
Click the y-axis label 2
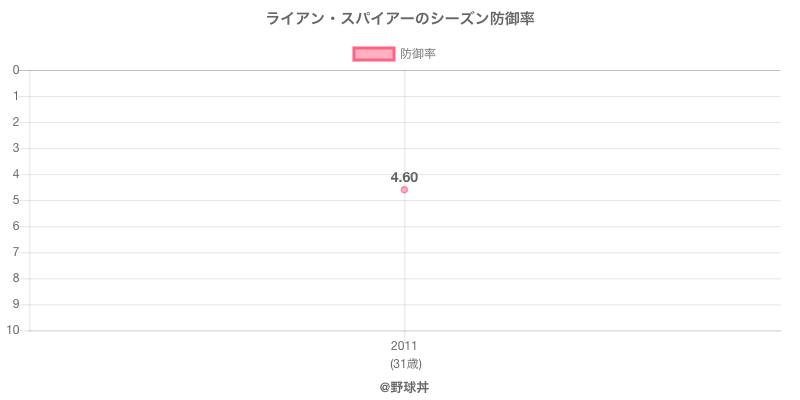coord(16,122)
